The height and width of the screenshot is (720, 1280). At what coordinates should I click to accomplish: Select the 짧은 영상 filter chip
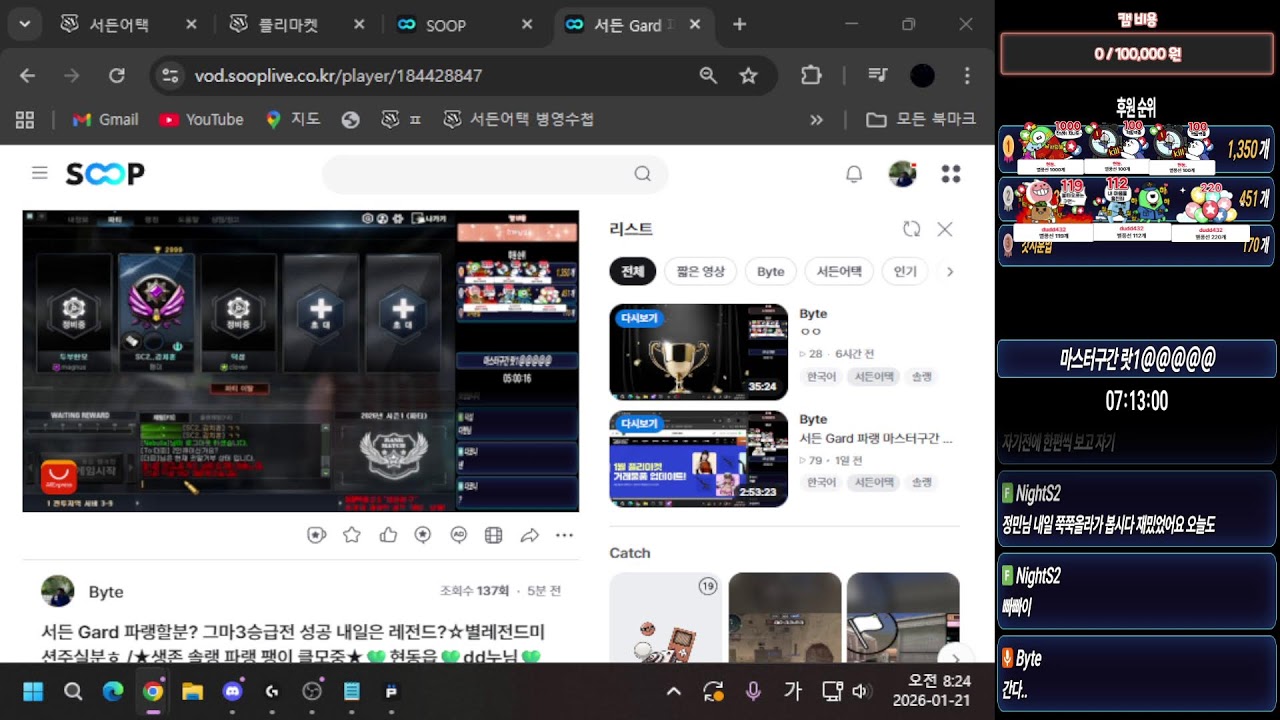700,271
